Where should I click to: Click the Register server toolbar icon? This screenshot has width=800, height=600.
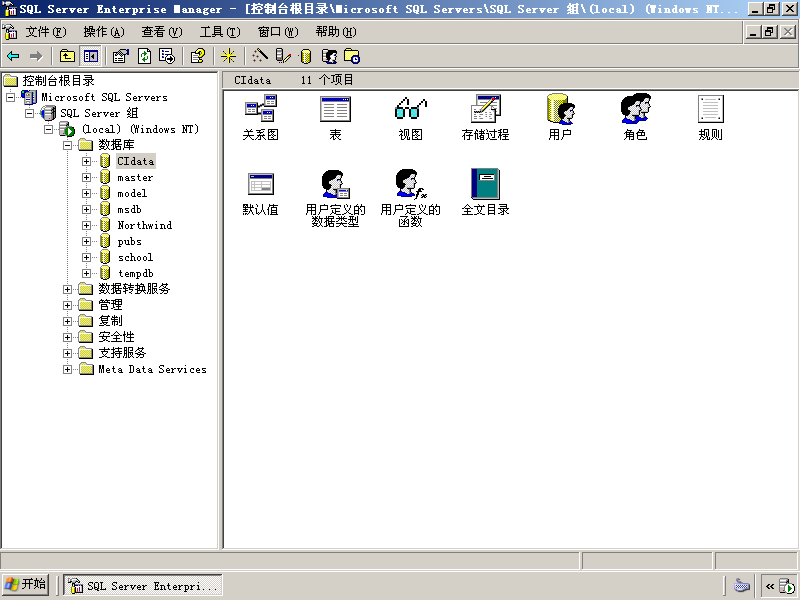click(x=283, y=56)
